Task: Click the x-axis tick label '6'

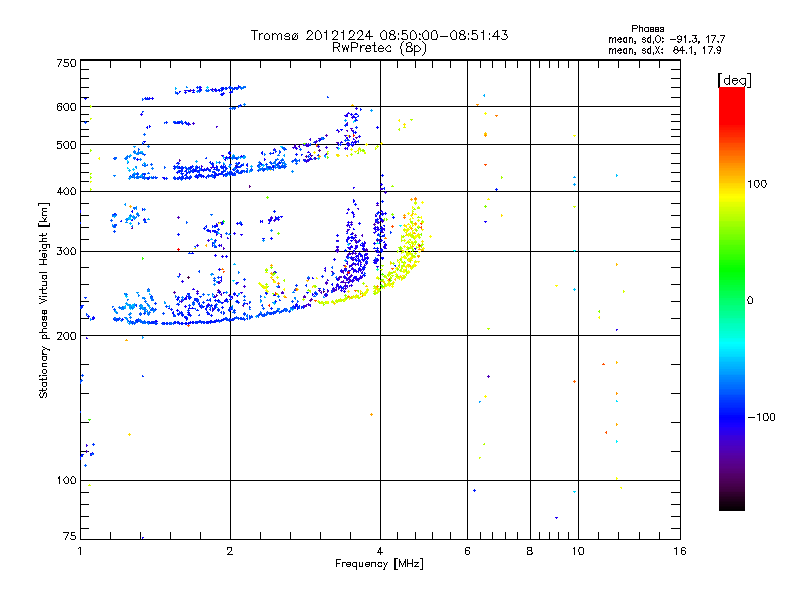Action: point(467,551)
